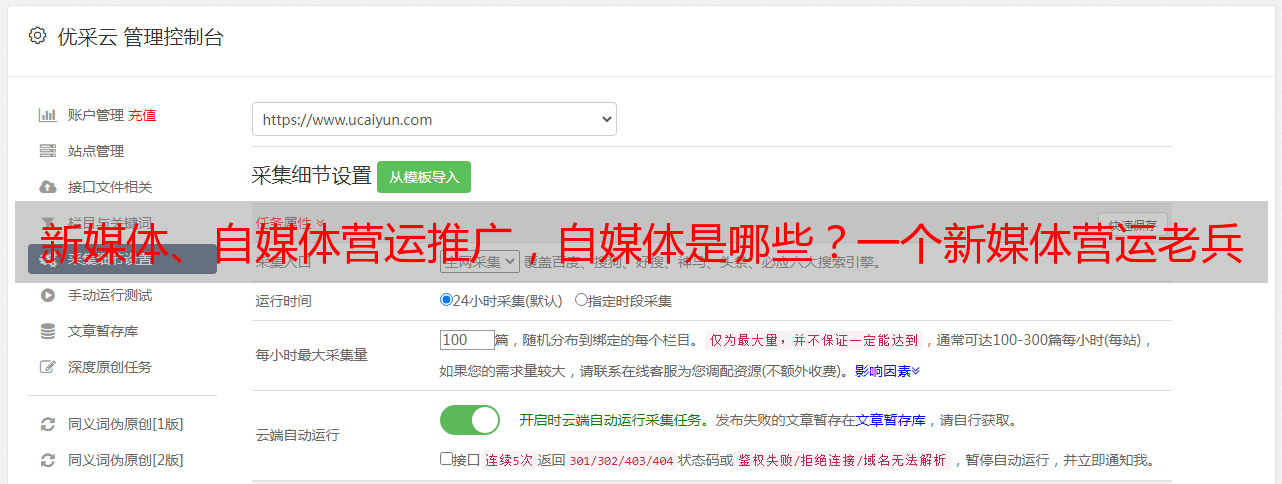Open the https://www.ucaiyun.com site dropdown
The image size is (1282, 484).
pos(434,119)
